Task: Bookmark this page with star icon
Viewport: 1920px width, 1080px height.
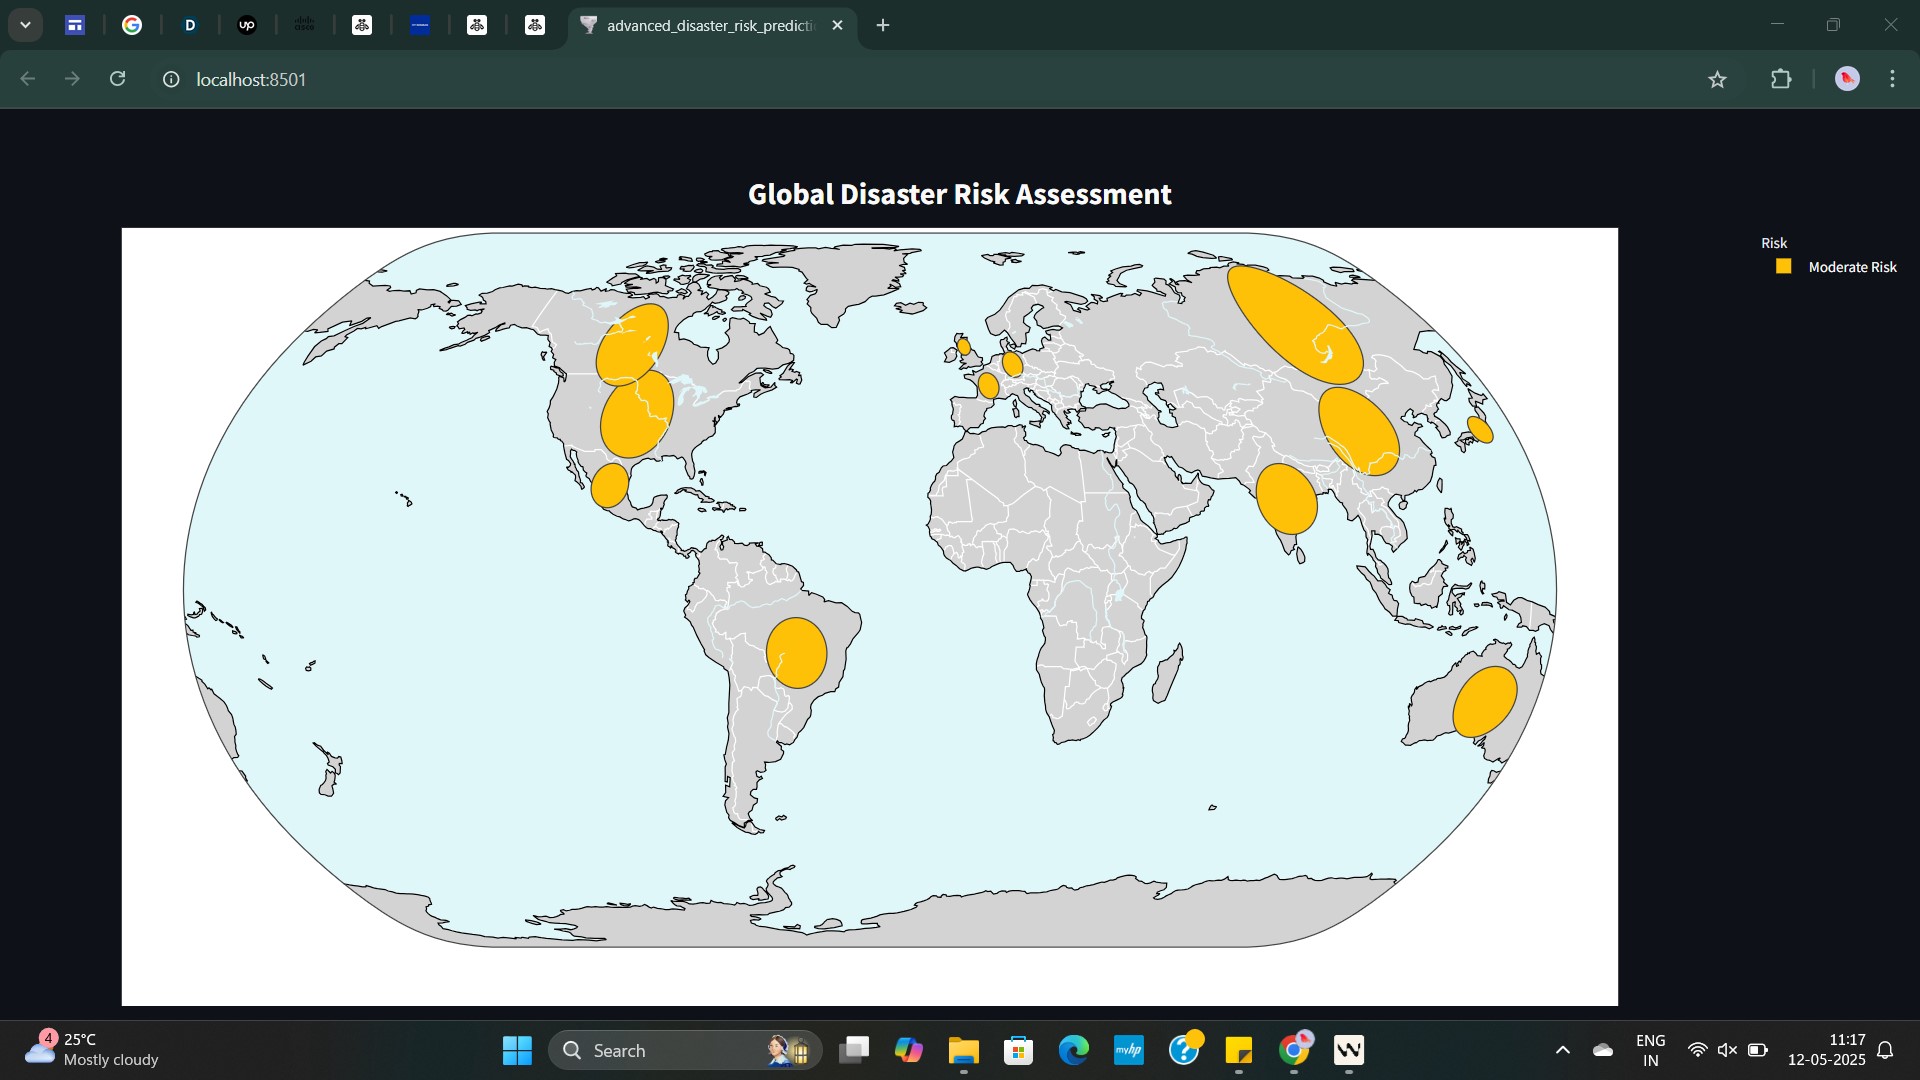Action: click(x=1717, y=79)
